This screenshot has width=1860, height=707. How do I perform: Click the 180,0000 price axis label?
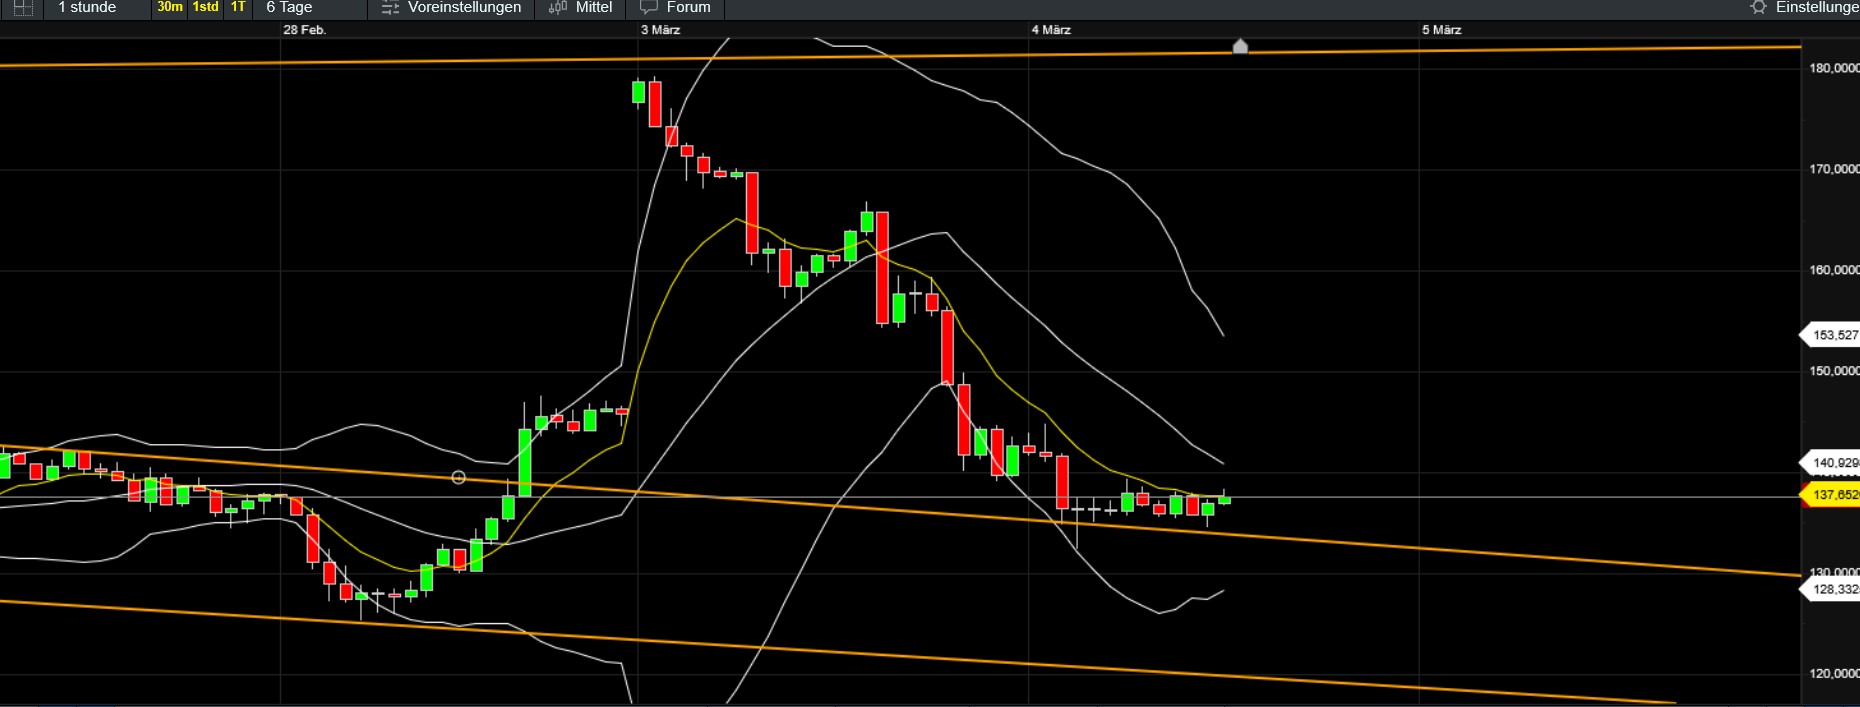pos(1834,68)
